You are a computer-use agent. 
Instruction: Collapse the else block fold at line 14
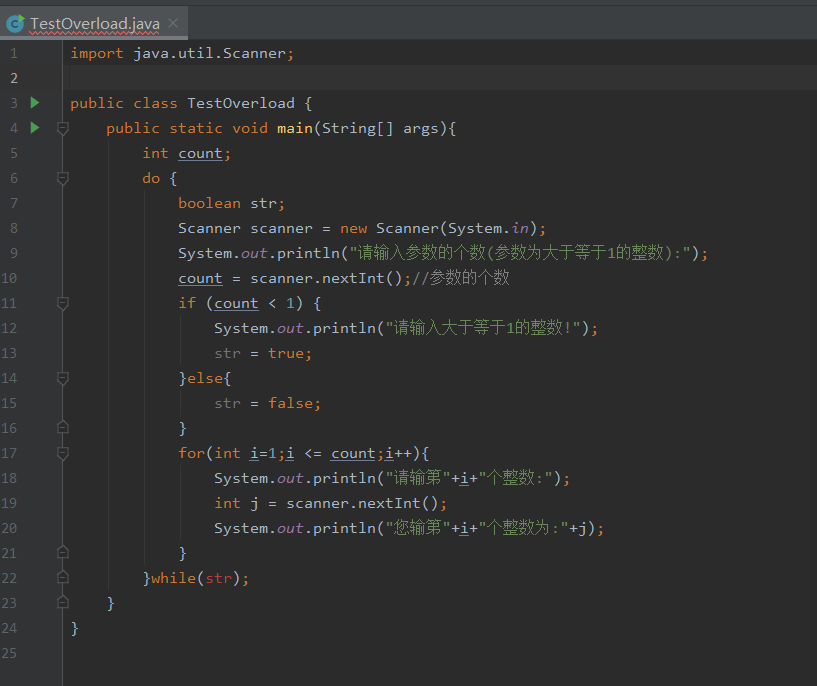click(x=63, y=378)
